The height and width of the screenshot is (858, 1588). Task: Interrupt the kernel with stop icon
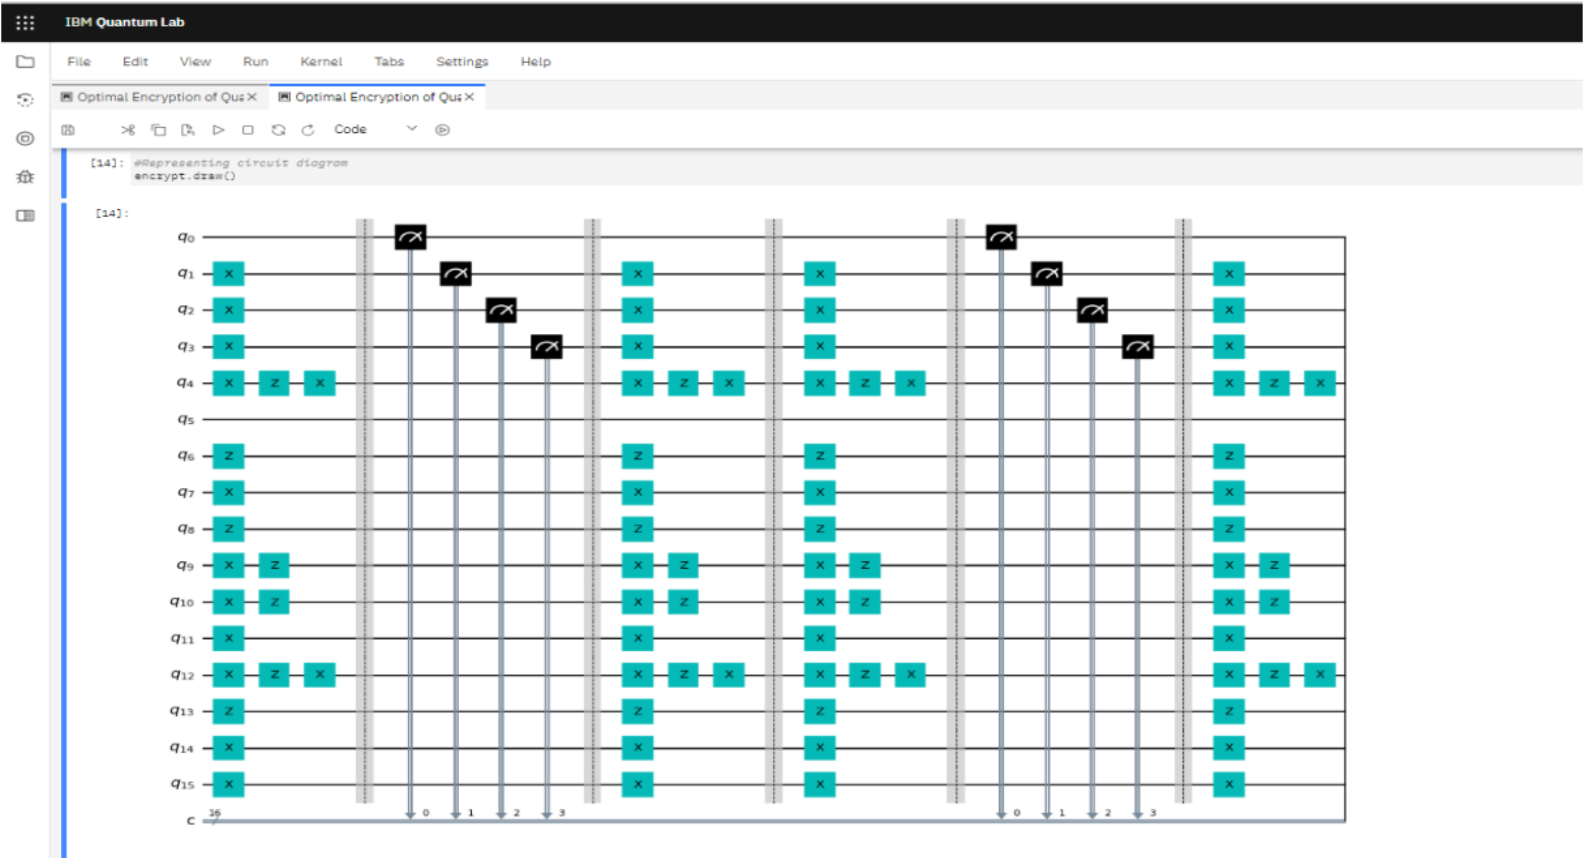coord(248,130)
